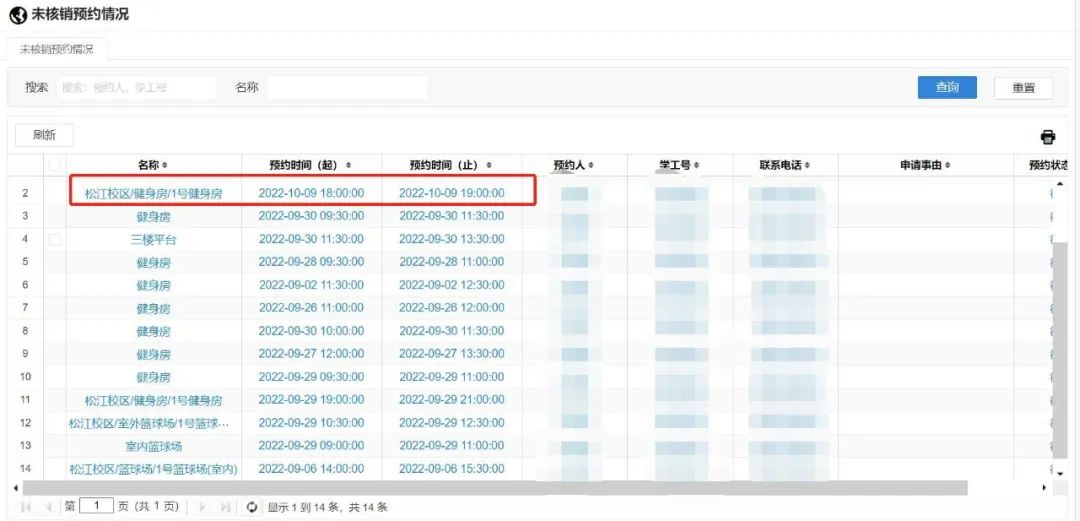Image resolution: width=1080 pixels, height=521 pixels.
Task: Toggle the select-all checkbox in table header
Action: (55, 165)
